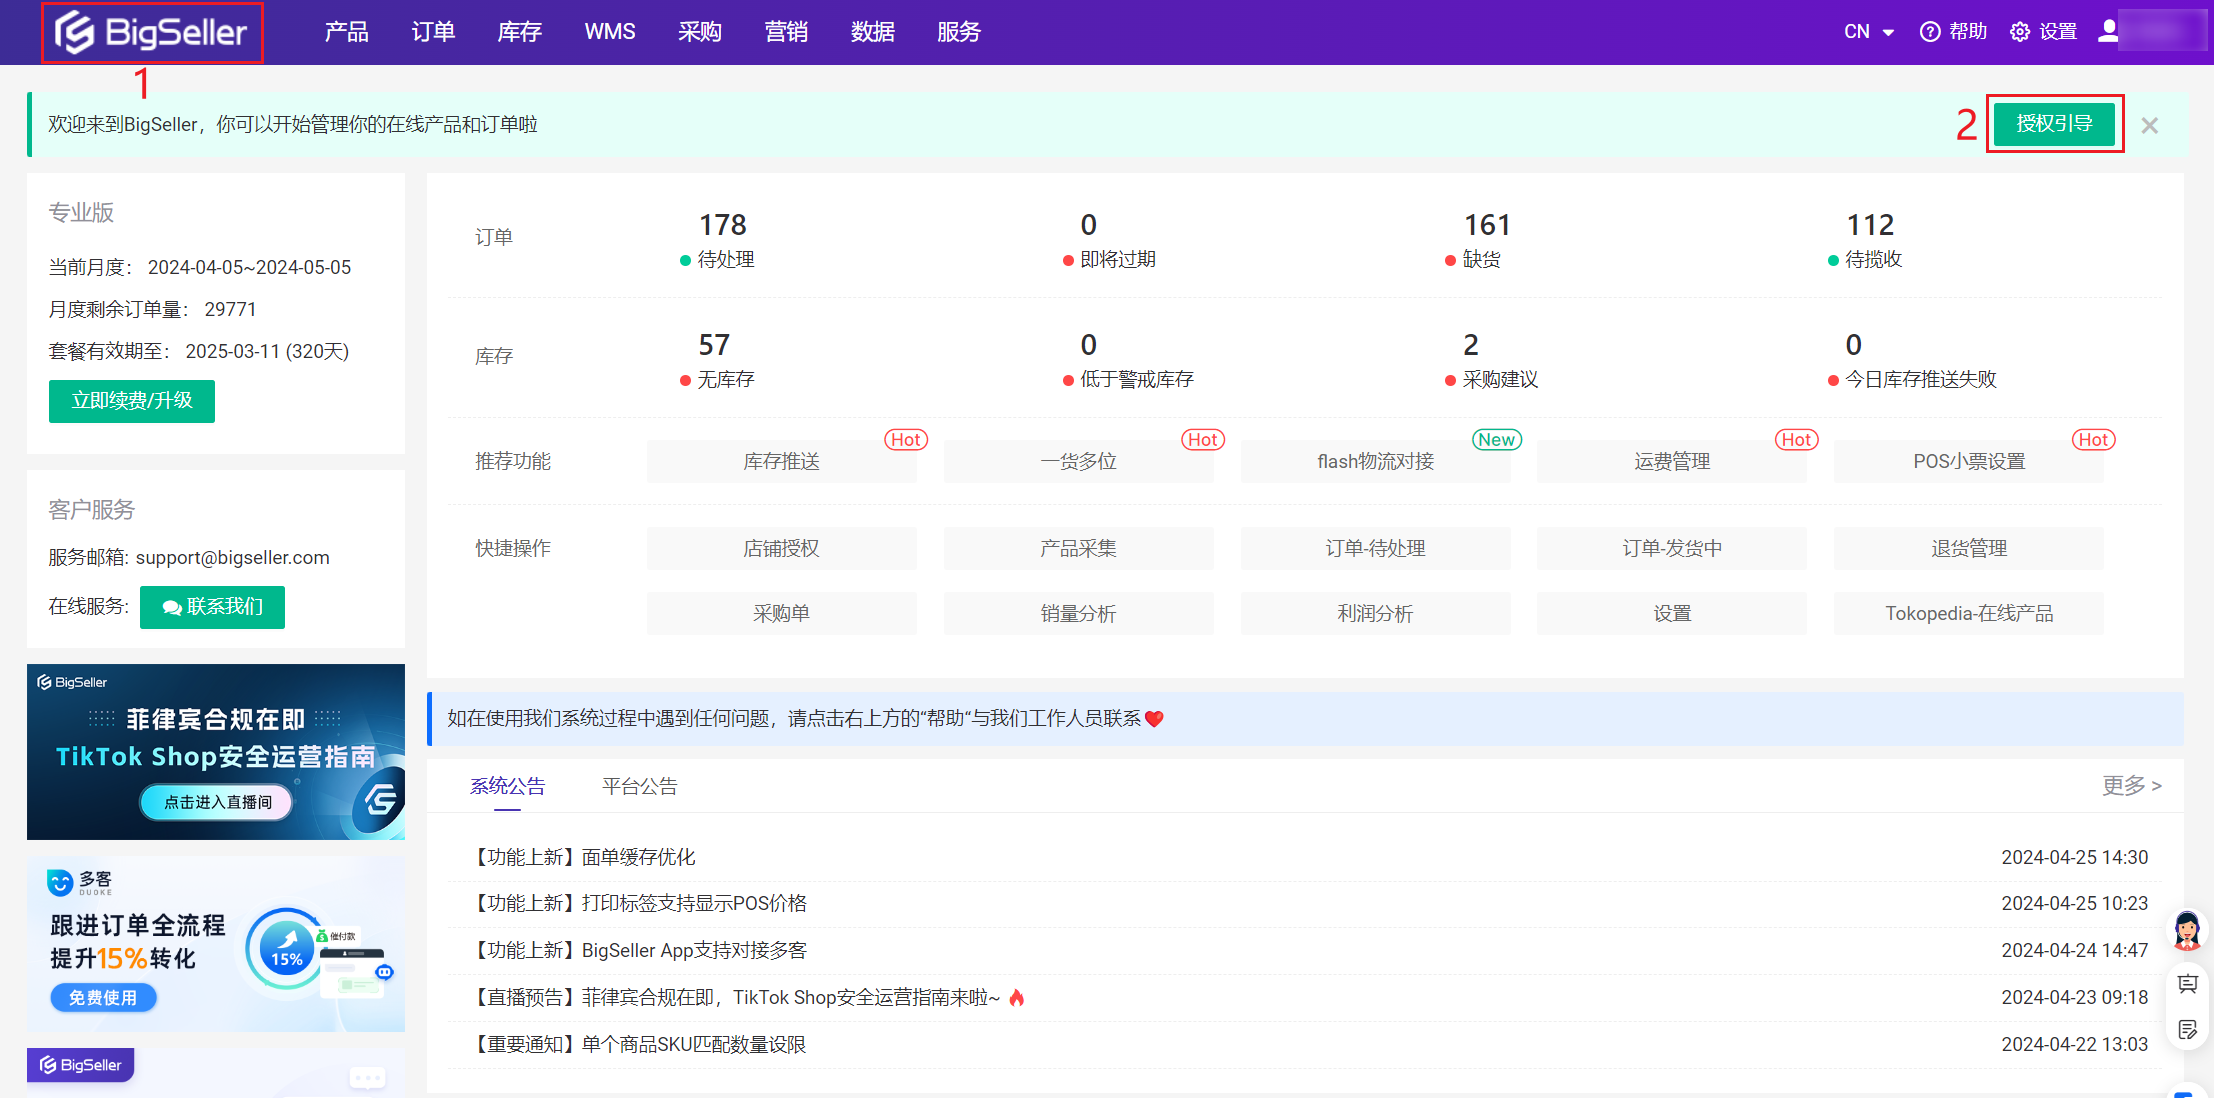Open the 订单 menu
2214x1098 pixels.
pyautogui.click(x=433, y=32)
